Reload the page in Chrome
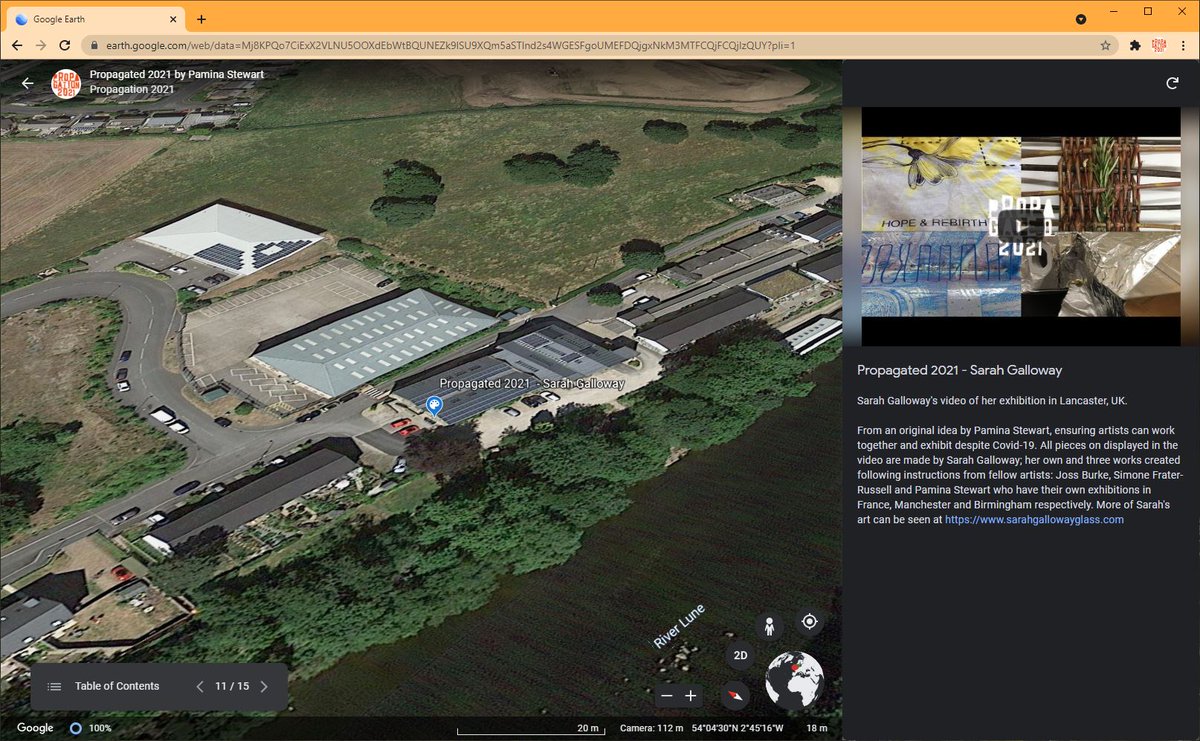Viewport: 1200px width, 741px height. pyautogui.click(x=65, y=45)
